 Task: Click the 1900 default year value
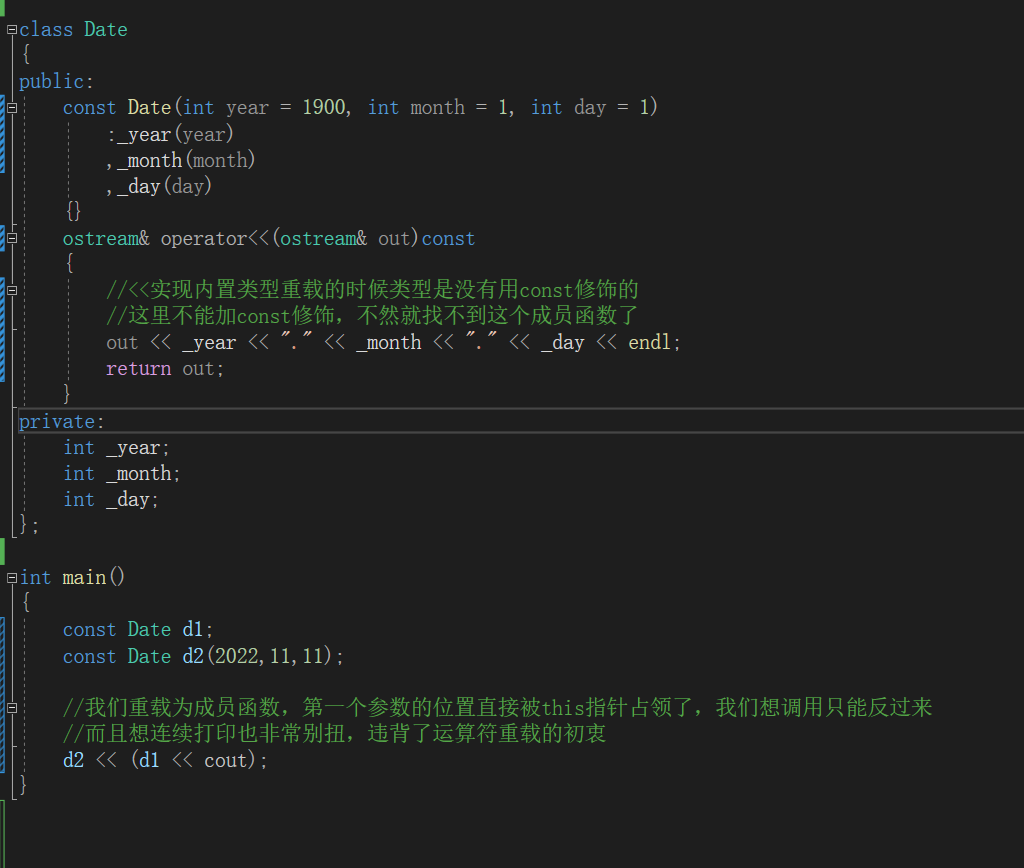coord(324,107)
